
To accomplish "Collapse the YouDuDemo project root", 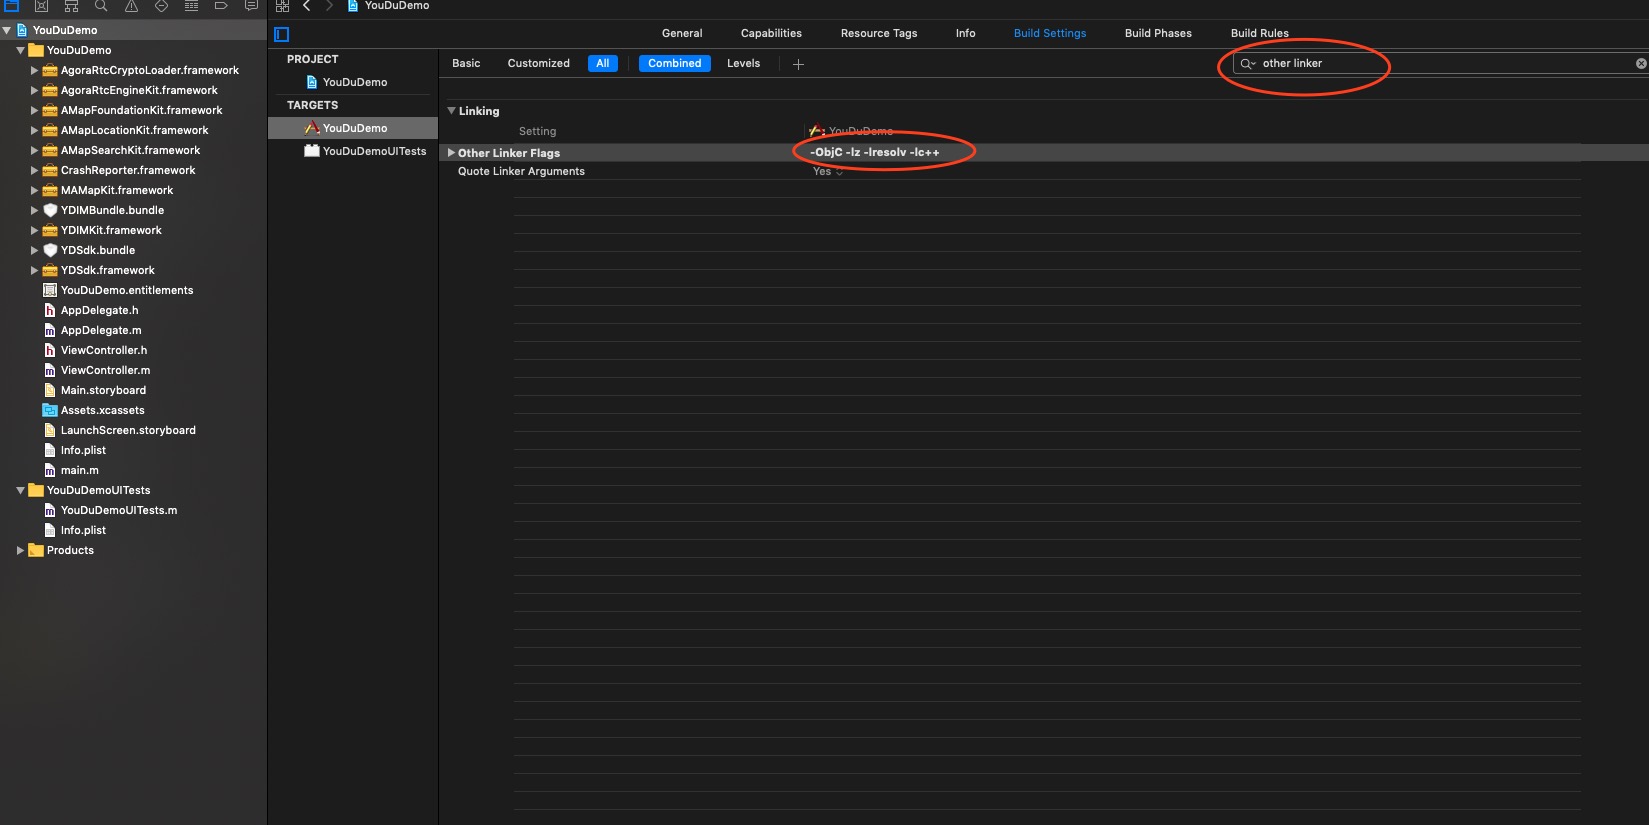I will (7, 30).
